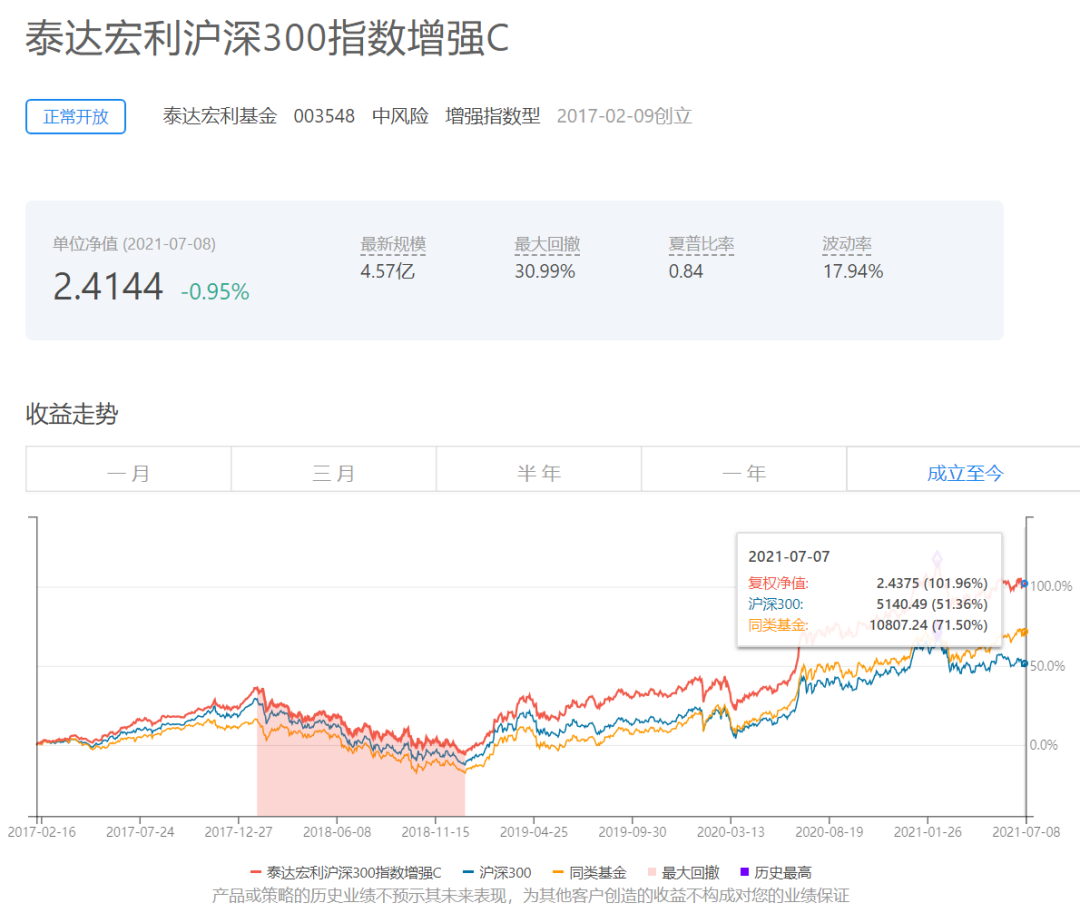
Task: Click the 中风险 risk label
Action: (400, 116)
